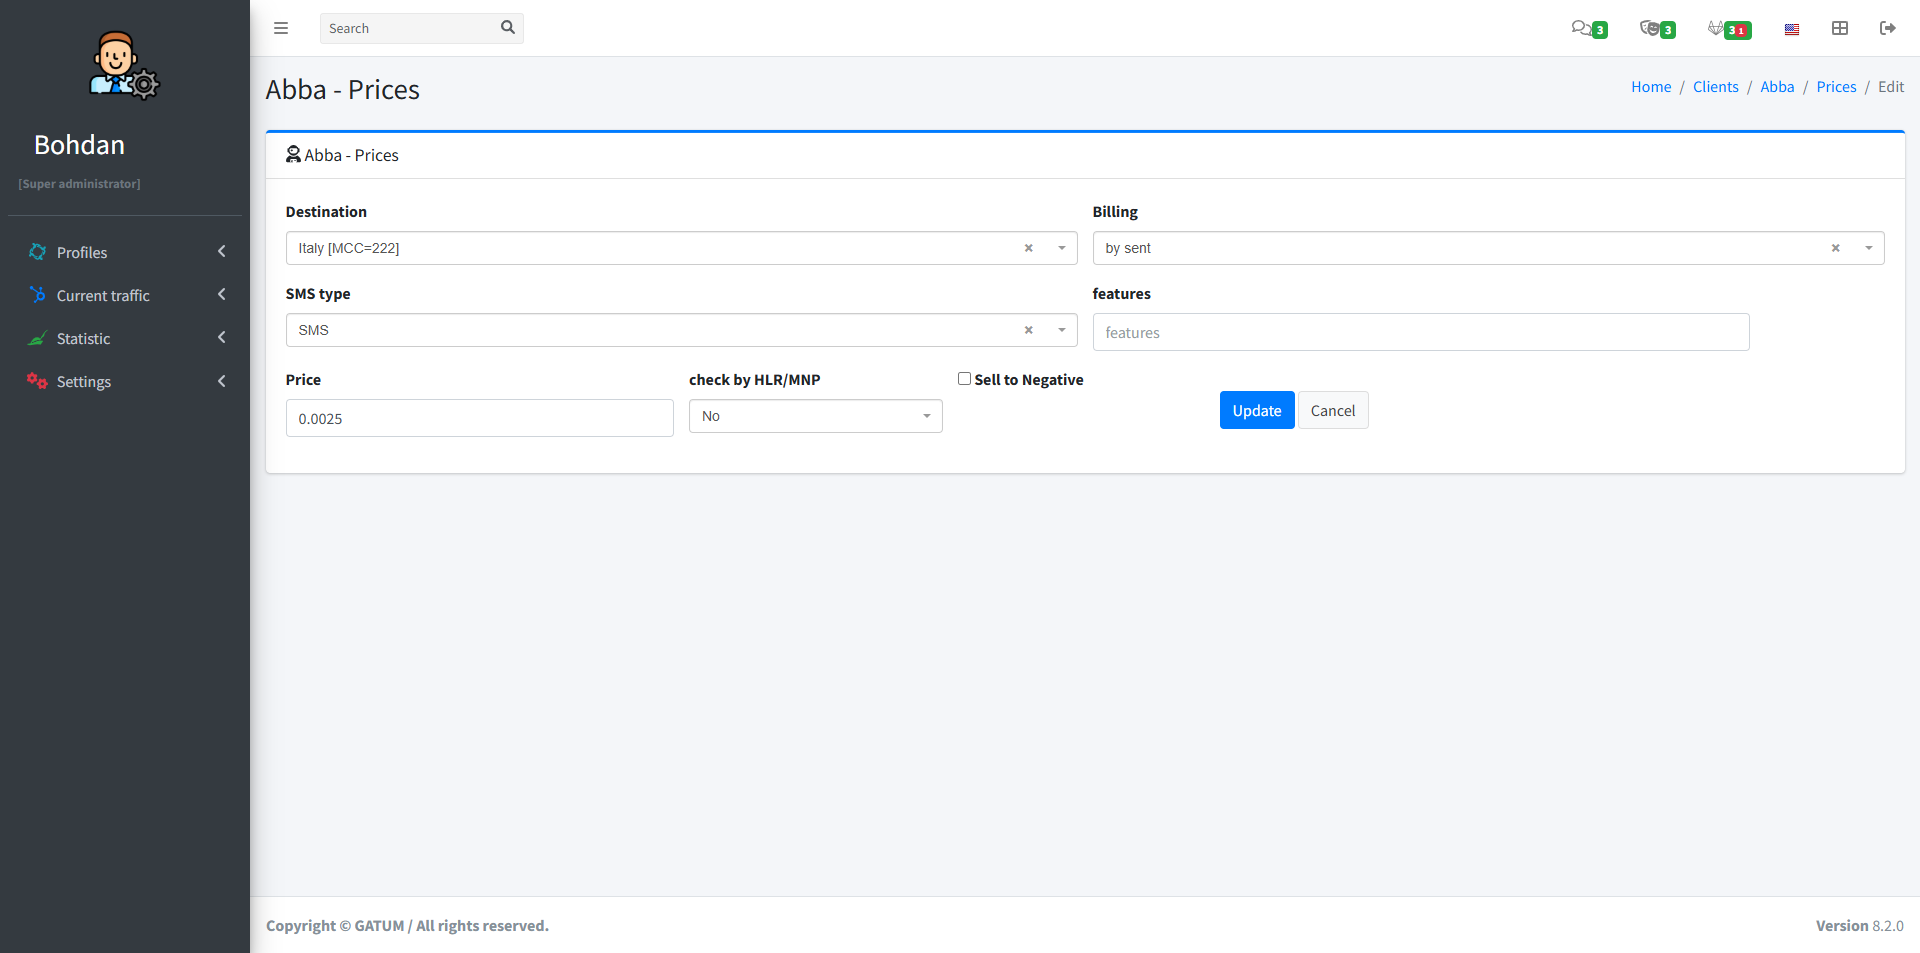The image size is (1920, 953).
Task: Click the logout arrow icon
Action: pyautogui.click(x=1888, y=28)
